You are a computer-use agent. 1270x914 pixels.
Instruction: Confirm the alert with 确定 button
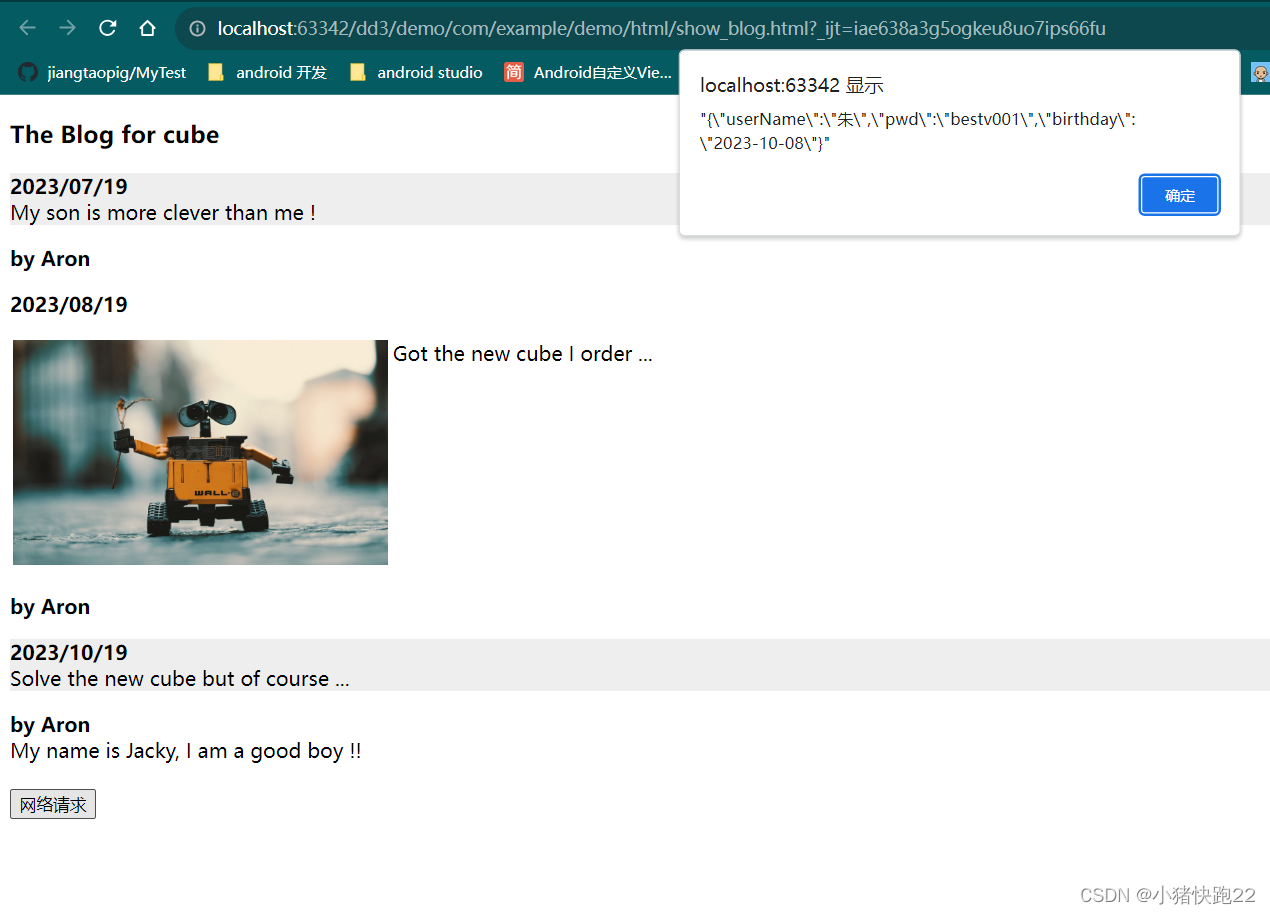pyautogui.click(x=1180, y=195)
